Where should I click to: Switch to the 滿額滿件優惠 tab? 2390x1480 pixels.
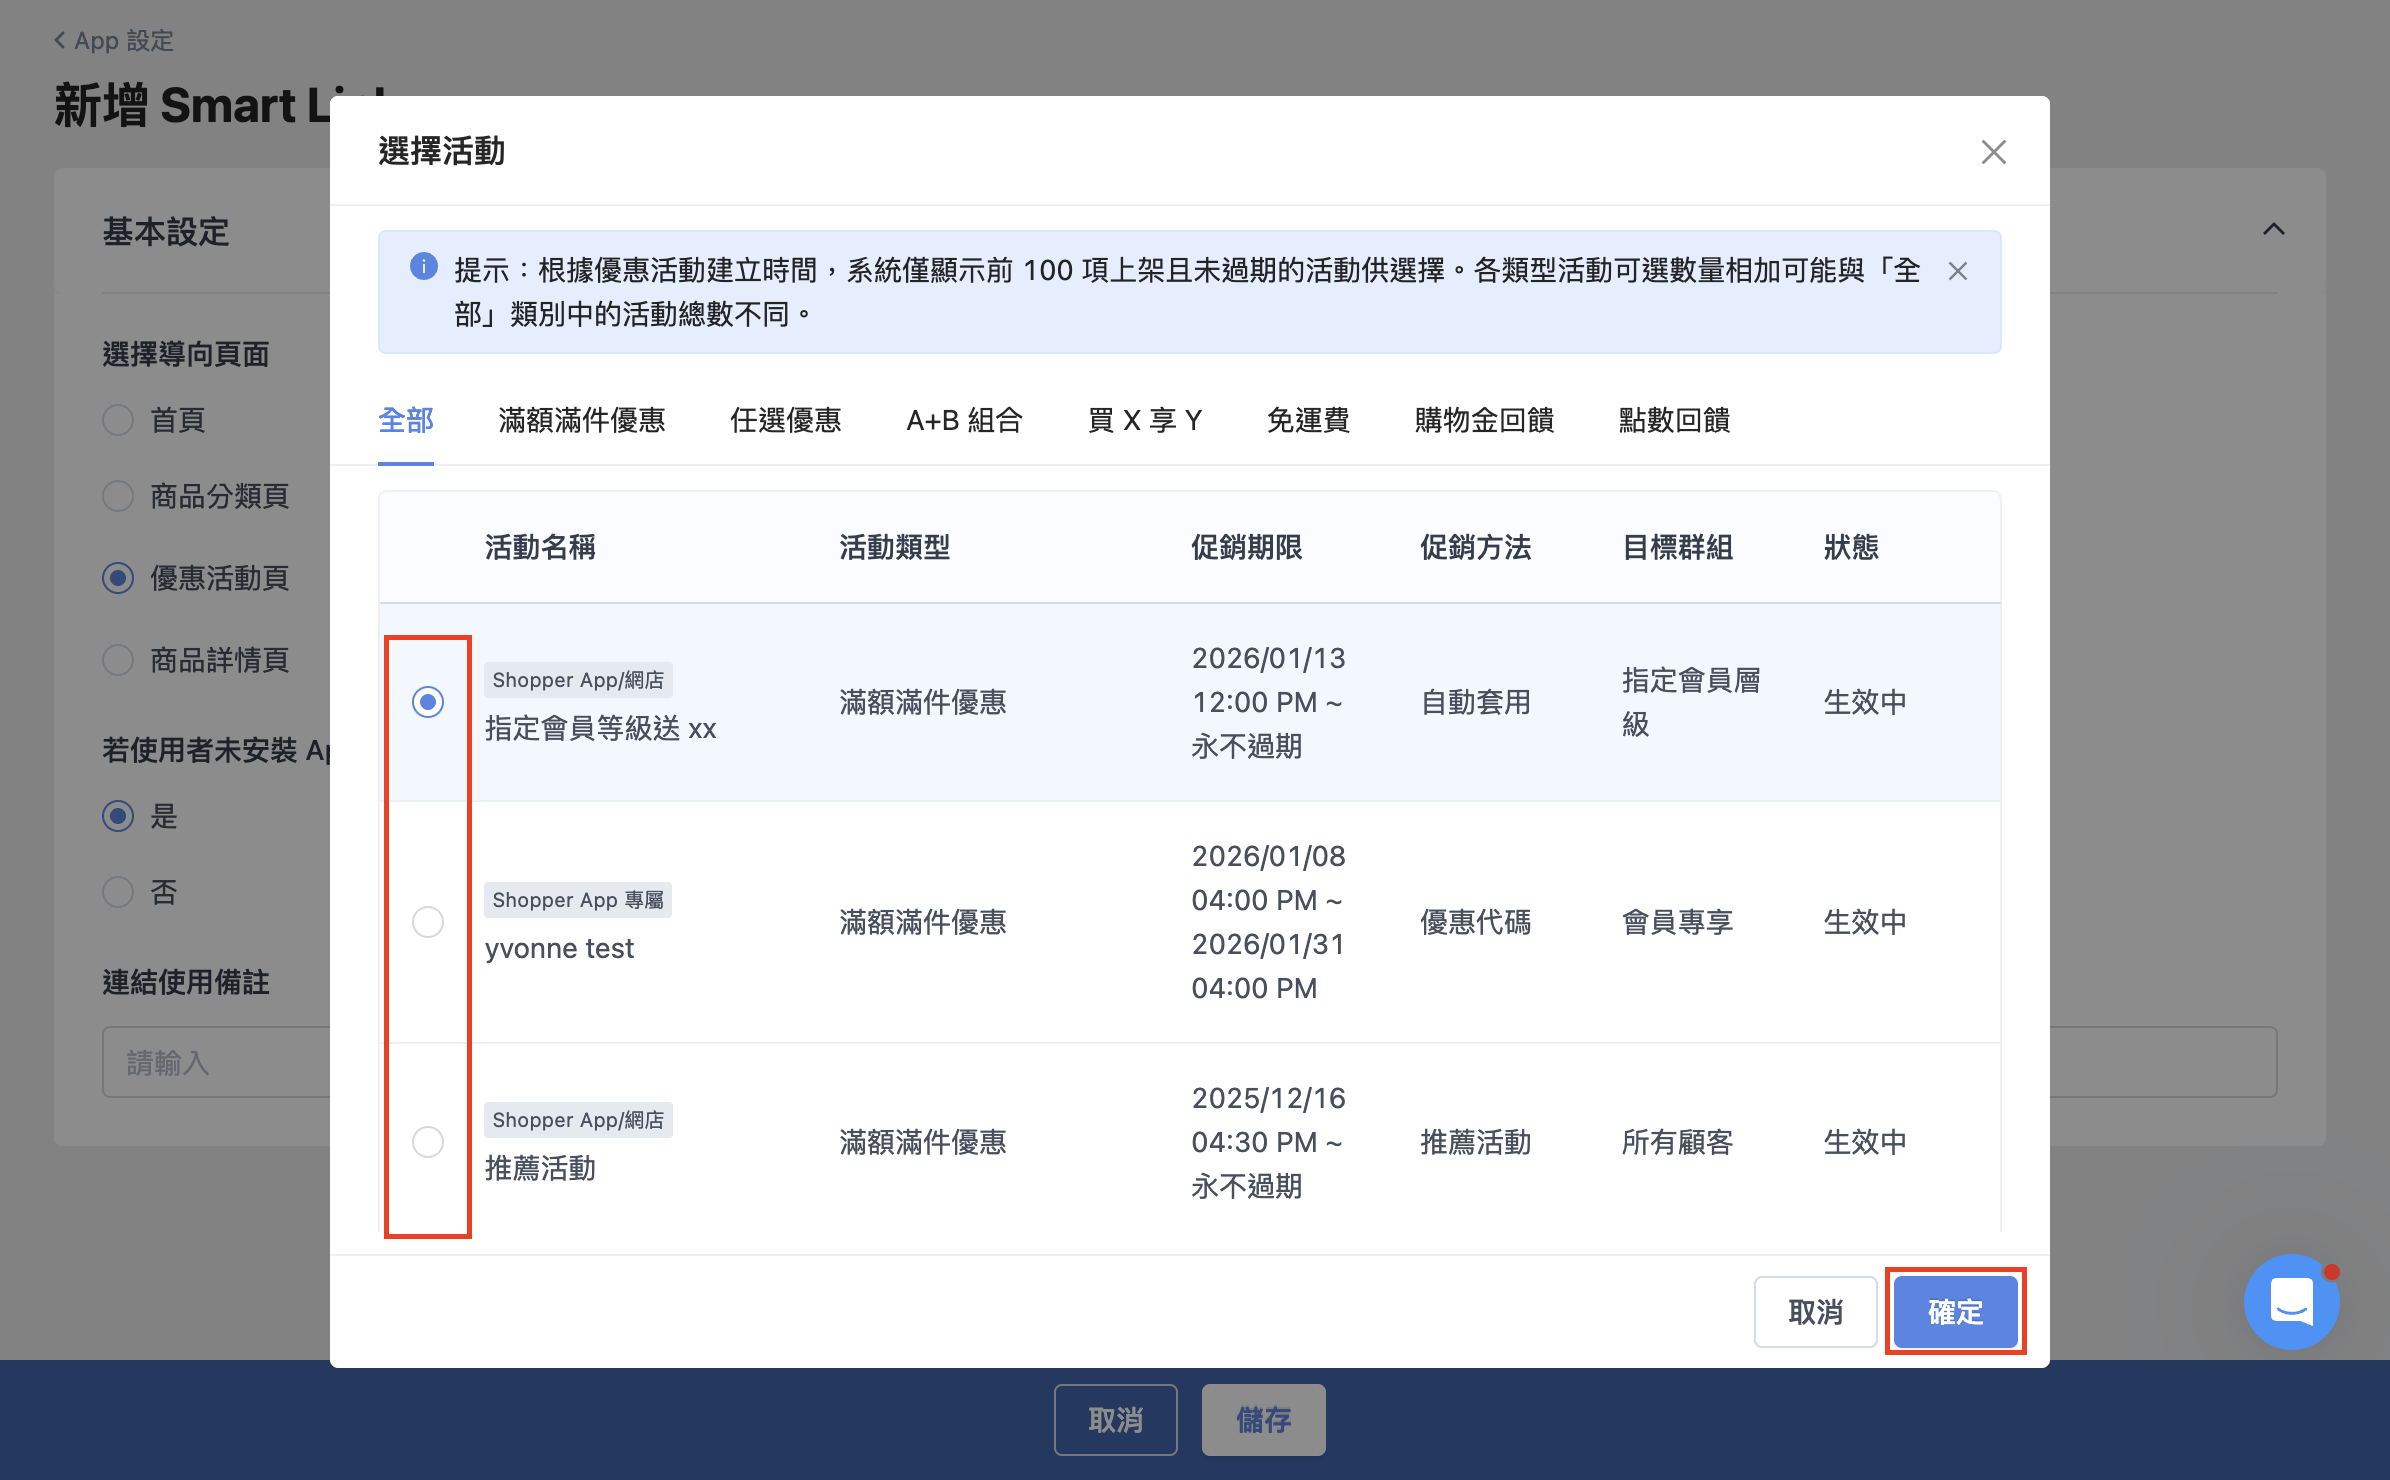pos(582,420)
